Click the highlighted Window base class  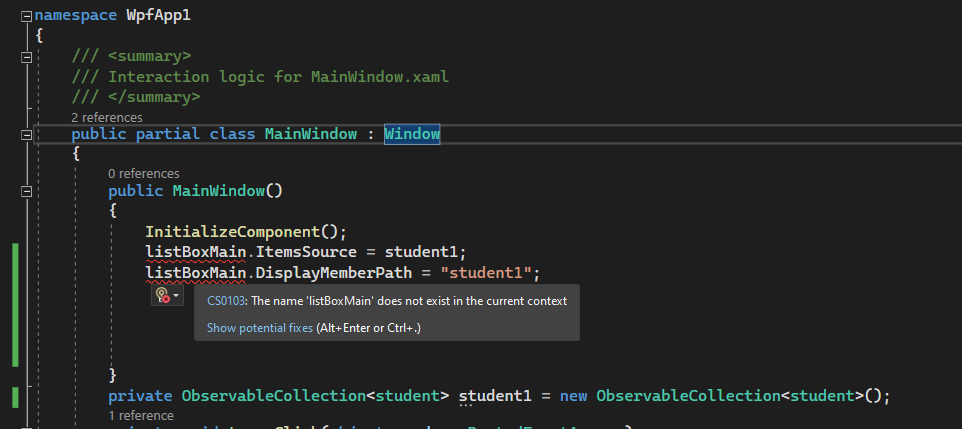coord(412,134)
